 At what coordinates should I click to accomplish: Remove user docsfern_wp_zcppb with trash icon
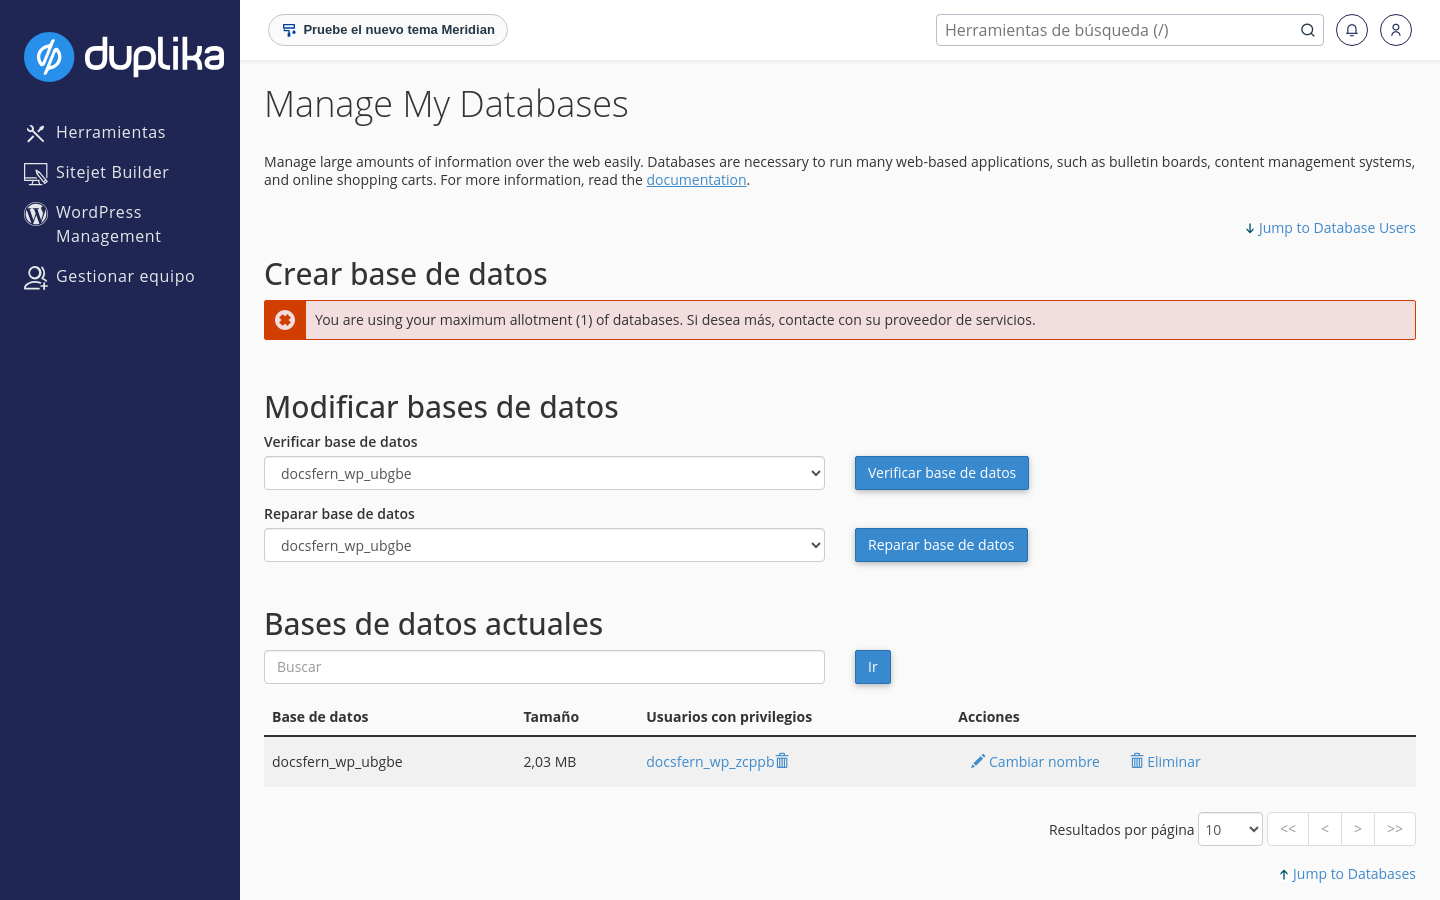(782, 761)
